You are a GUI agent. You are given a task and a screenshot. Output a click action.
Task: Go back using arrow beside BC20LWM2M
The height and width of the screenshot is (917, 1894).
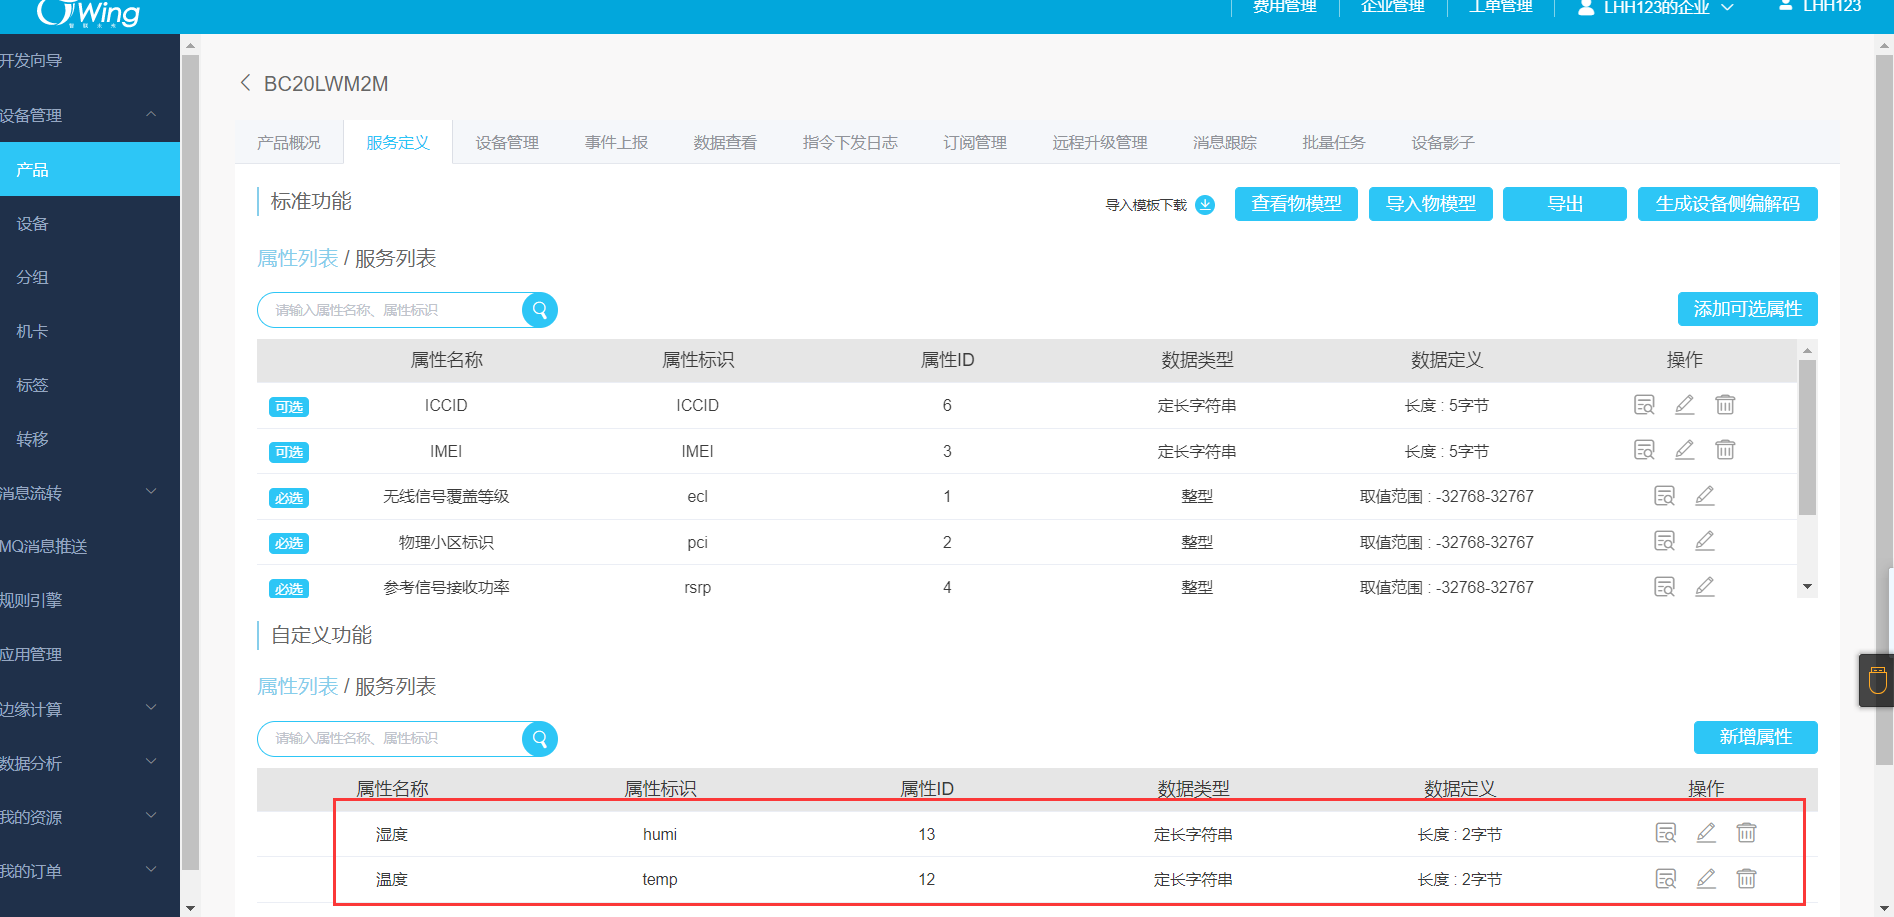click(x=245, y=83)
